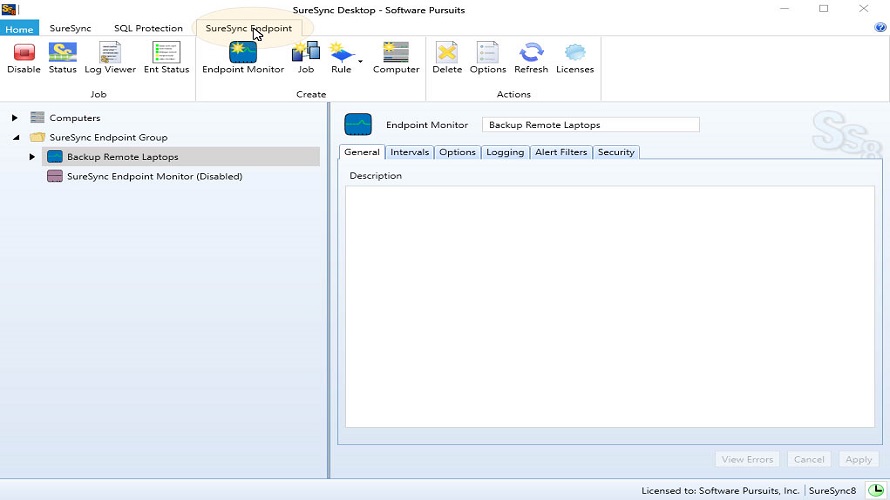The image size is (890, 500).
Task: Delete the selected item
Action: pyautogui.click(x=447, y=58)
